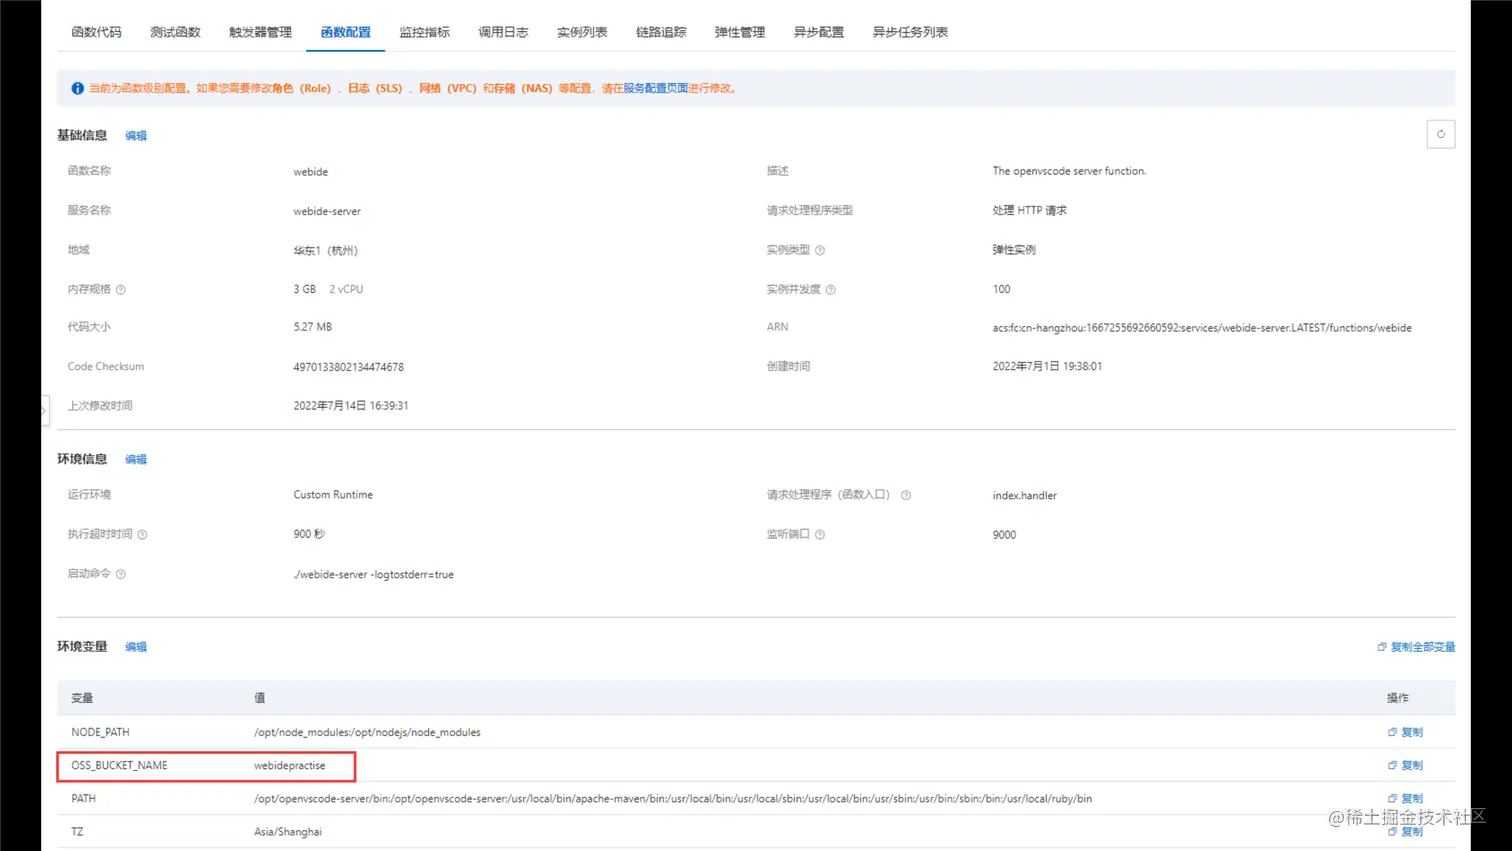The width and height of the screenshot is (1512, 851).
Task: Open the 弹性管理 tab
Action: (x=739, y=31)
